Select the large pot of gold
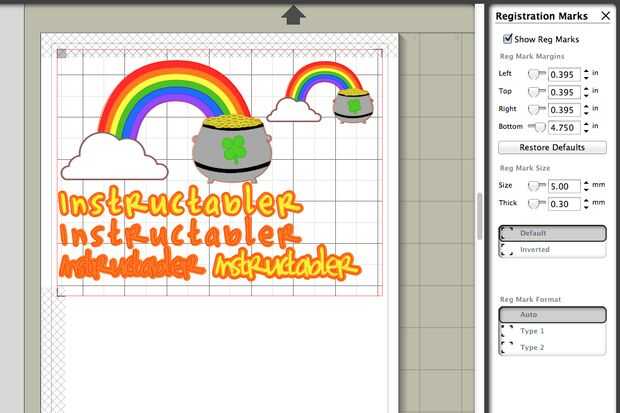The height and width of the screenshot is (413, 620). (232, 150)
